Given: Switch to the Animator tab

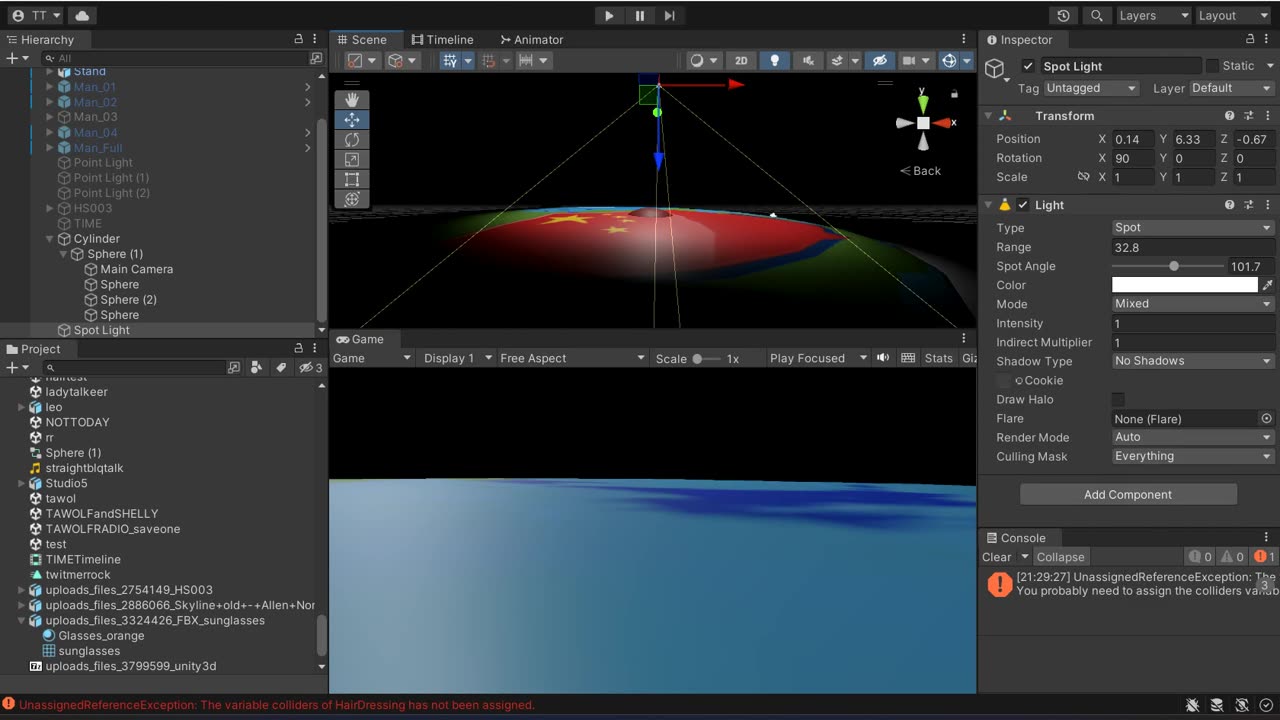Looking at the screenshot, I should pos(531,40).
